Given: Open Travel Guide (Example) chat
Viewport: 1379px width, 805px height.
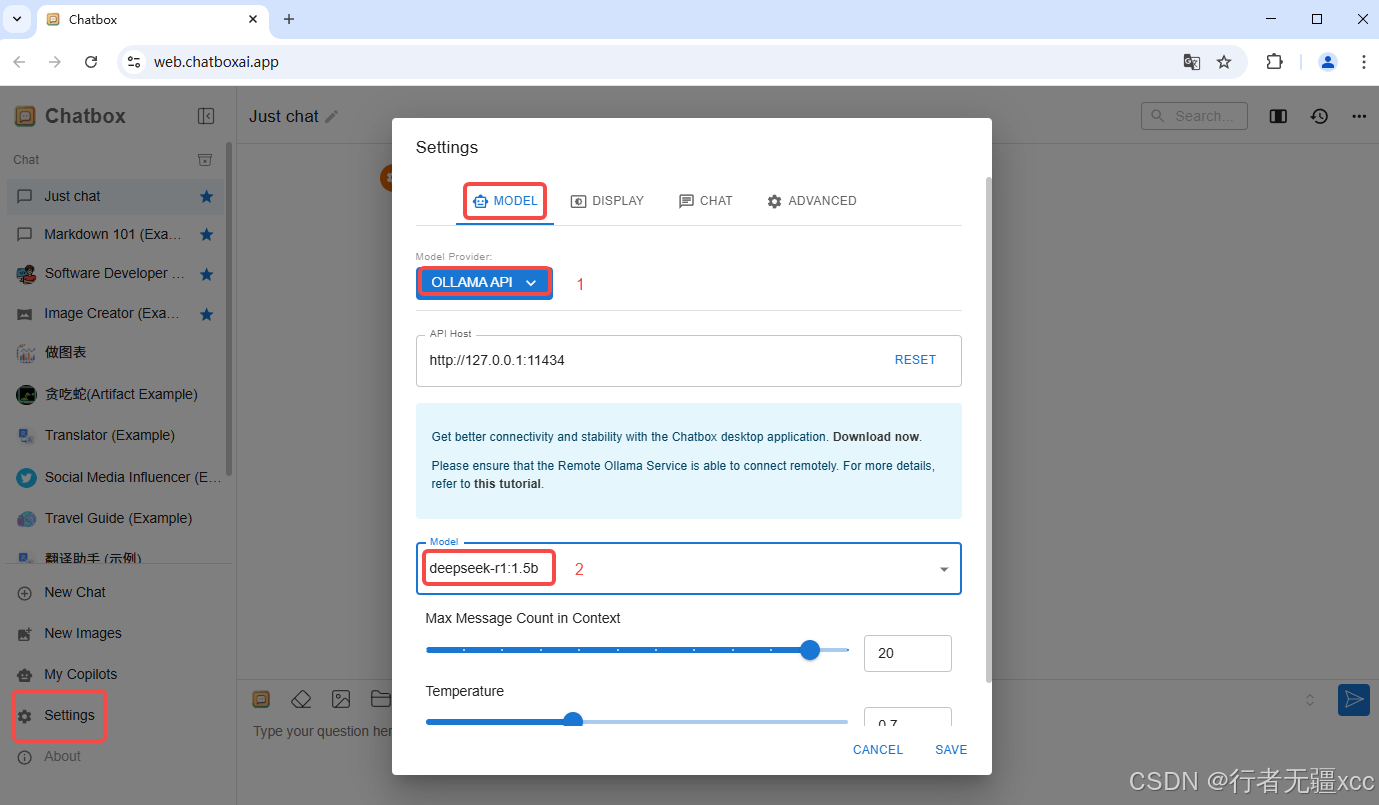Looking at the screenshot, I should pos(115,518).
